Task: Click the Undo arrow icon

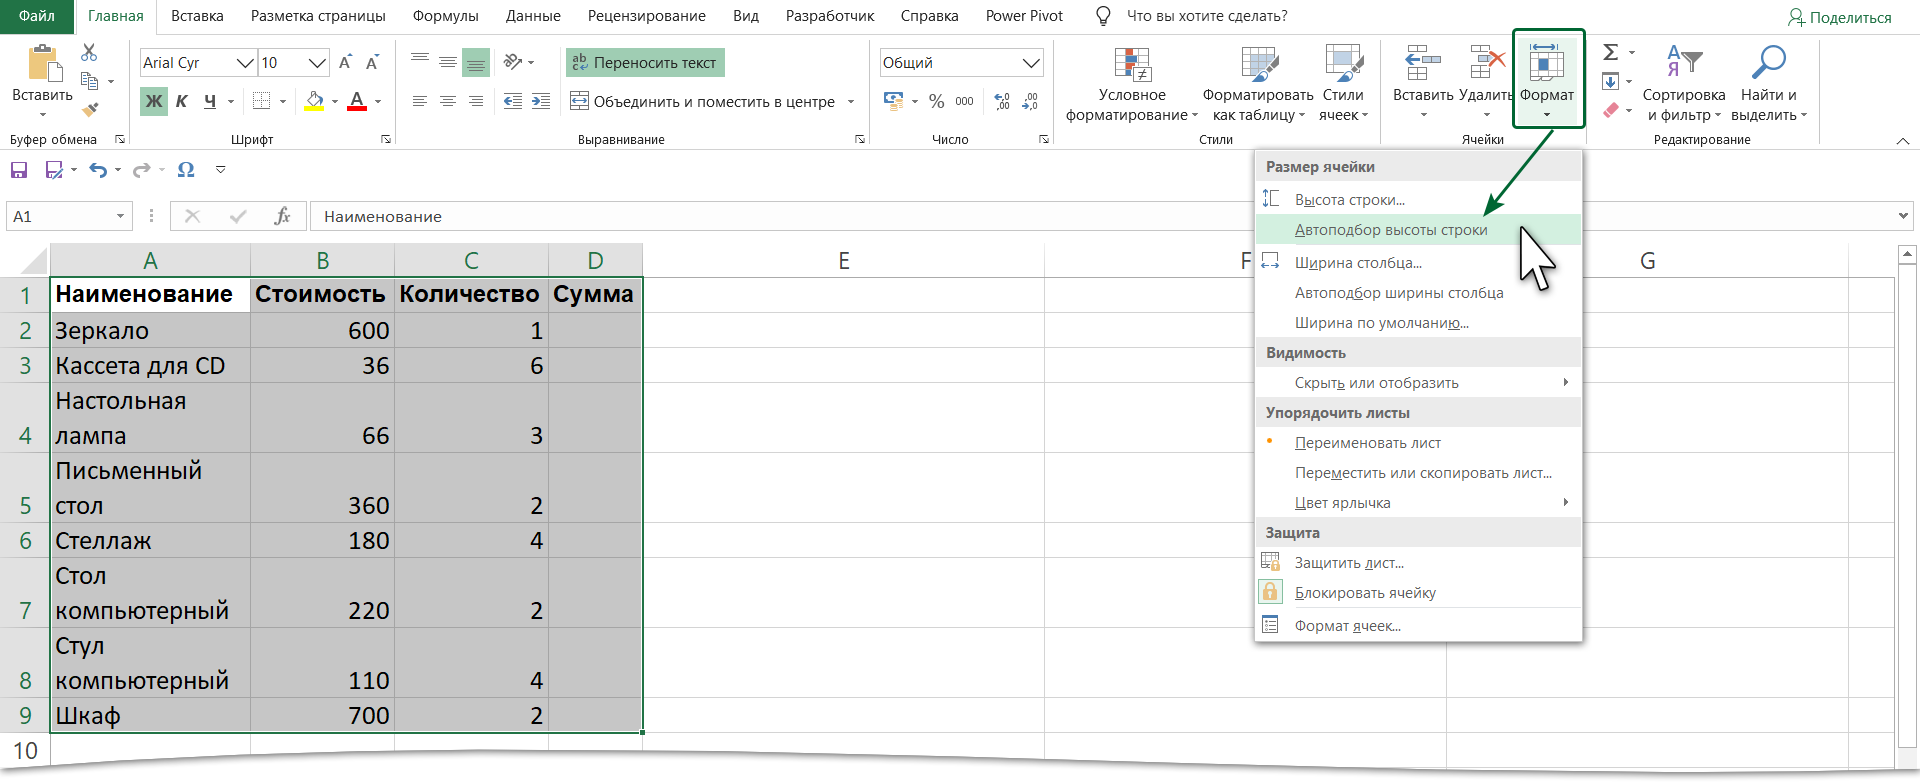Action: pyautogui.click(x=97, y=170)
